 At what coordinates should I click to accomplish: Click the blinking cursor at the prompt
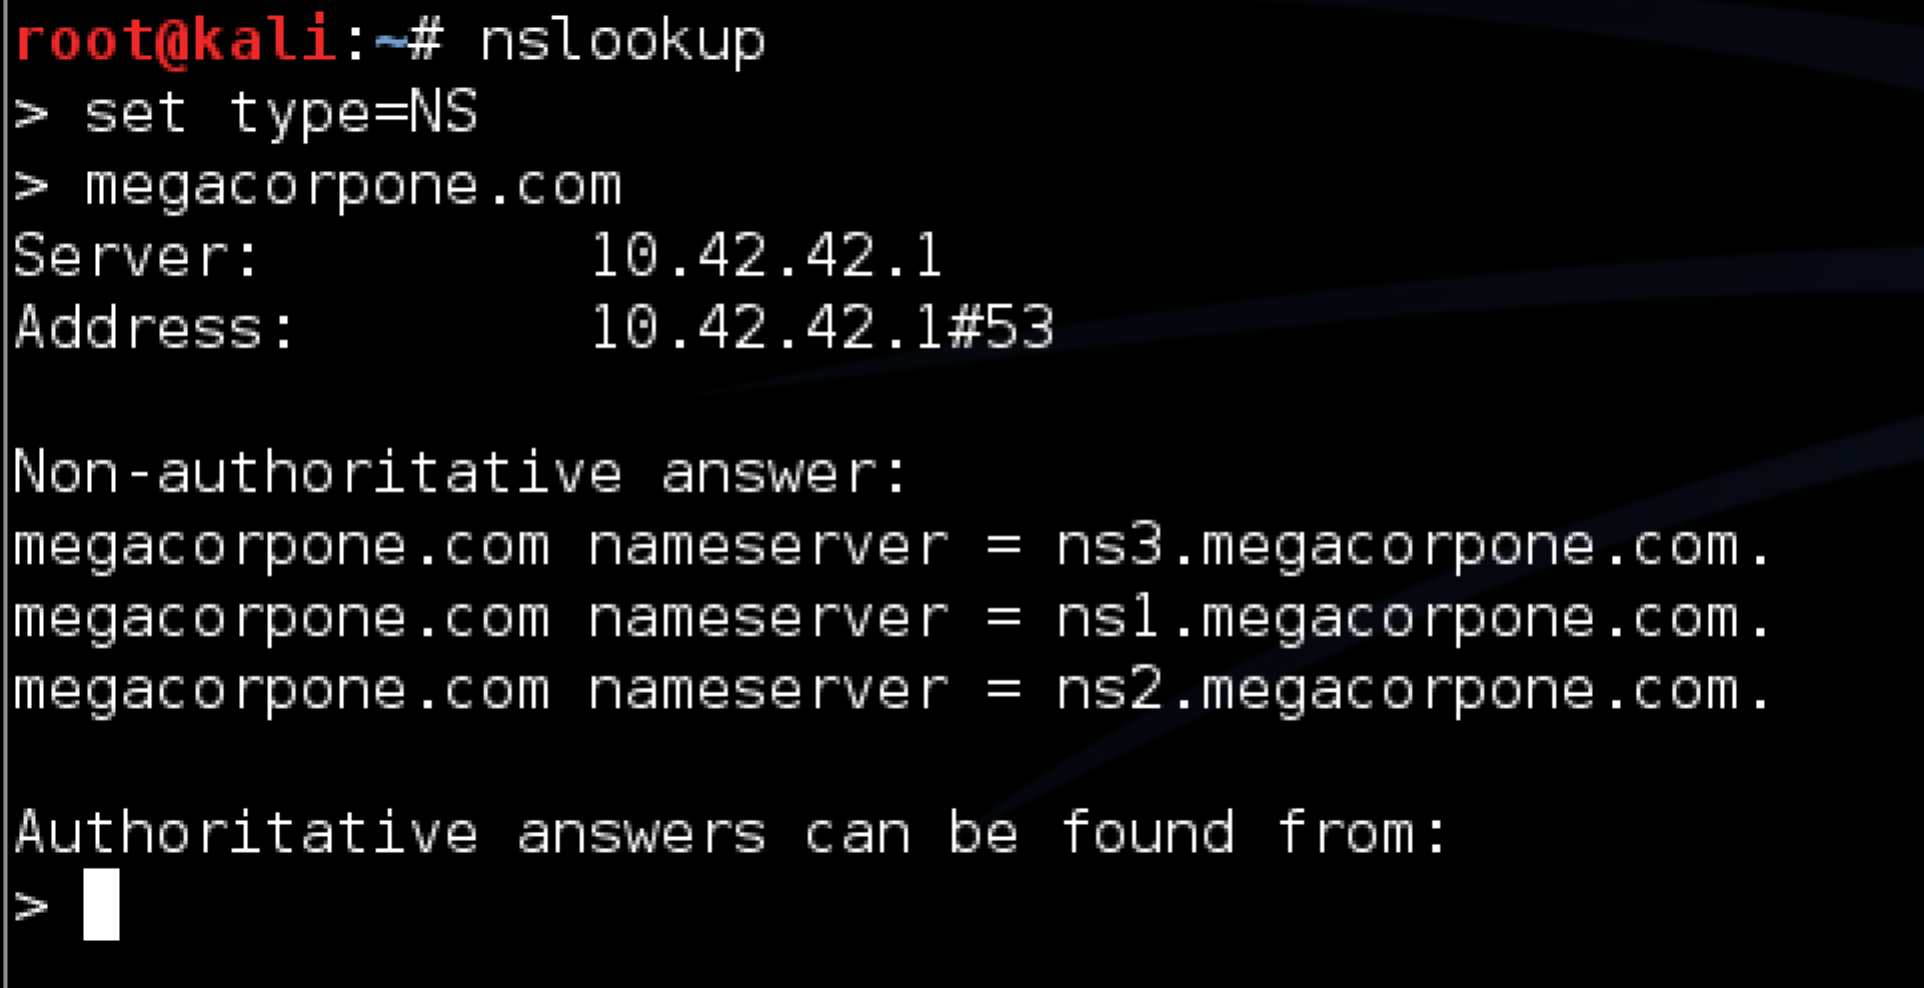101,904
